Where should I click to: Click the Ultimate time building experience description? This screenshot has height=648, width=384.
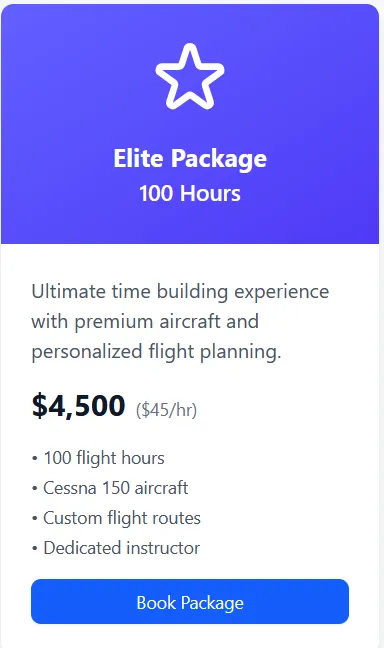[x=180, y=322]
